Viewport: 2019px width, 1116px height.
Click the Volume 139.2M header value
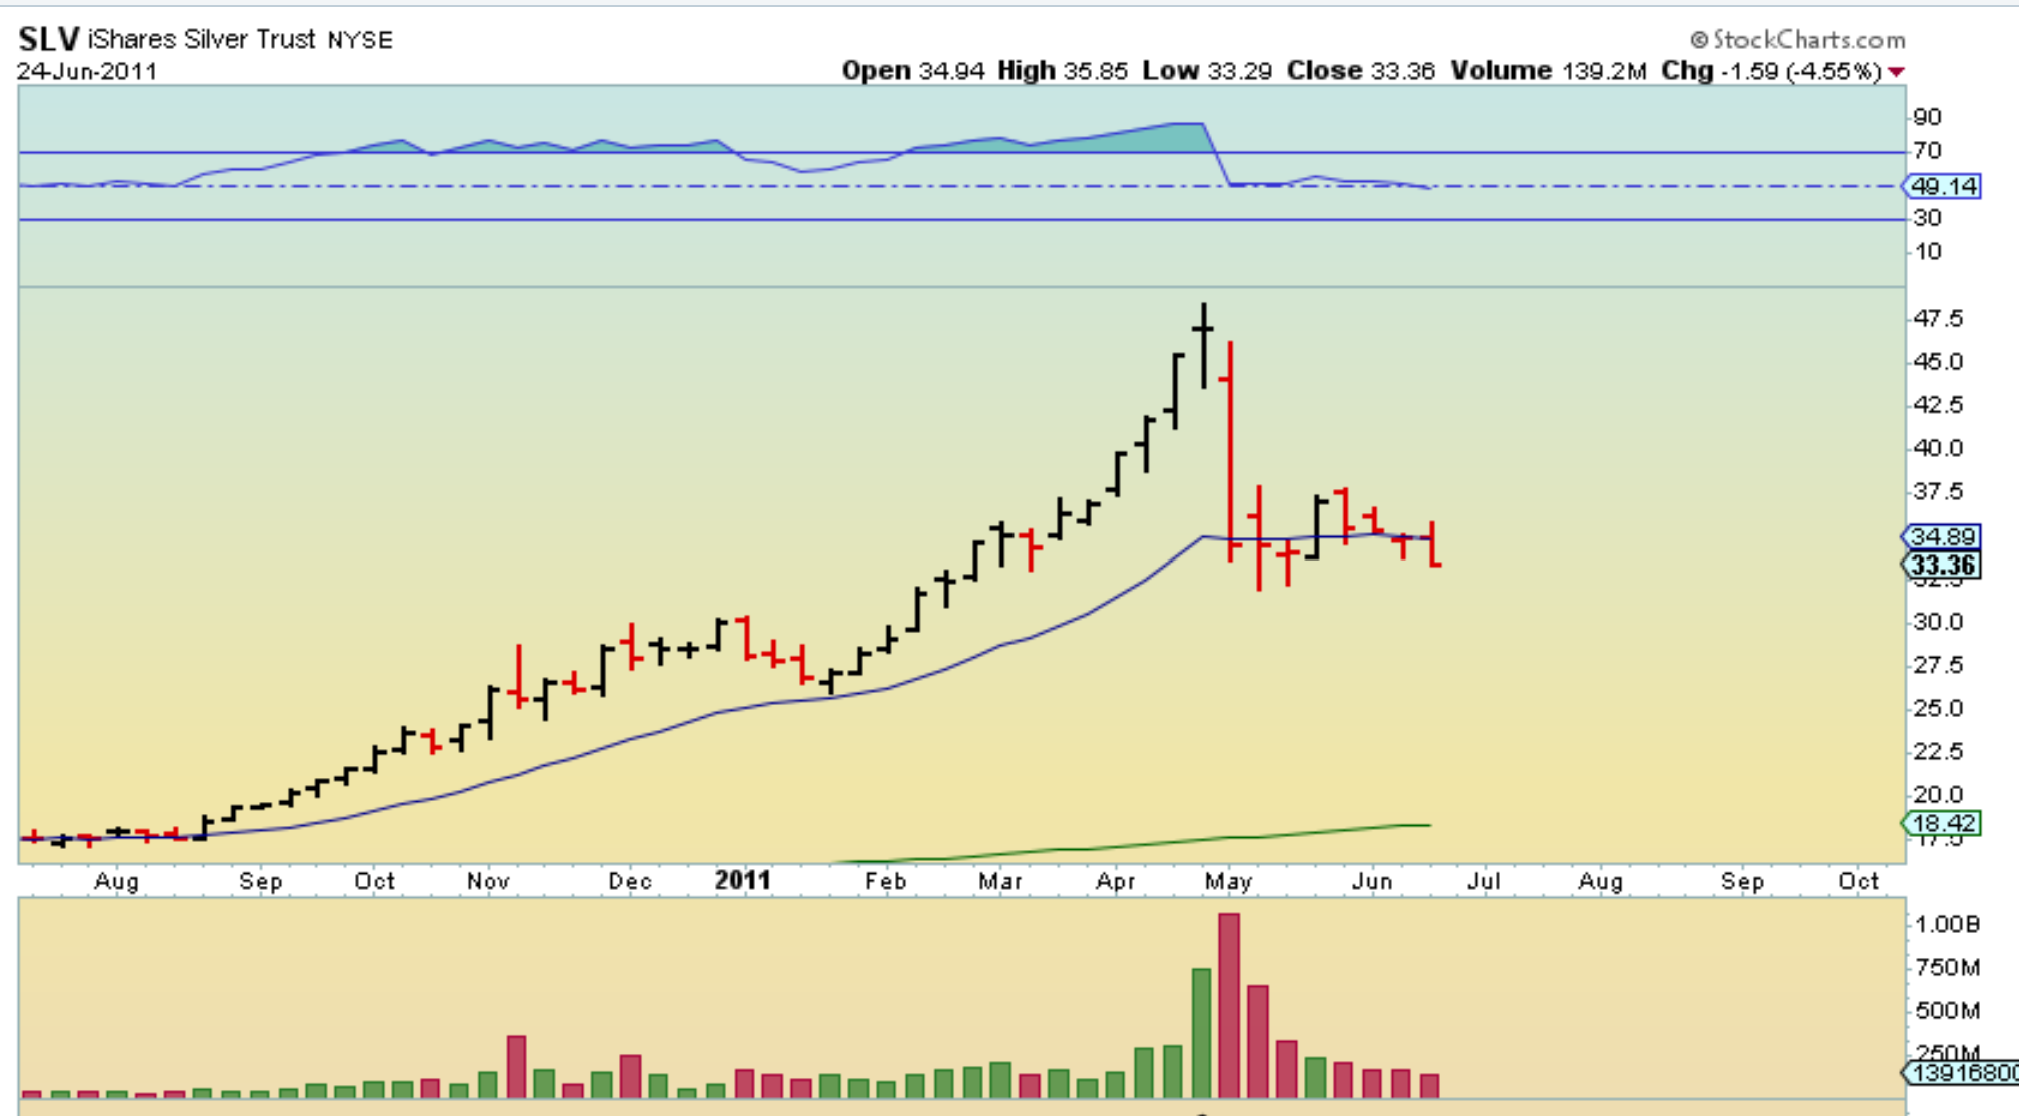coord(1603,71)
